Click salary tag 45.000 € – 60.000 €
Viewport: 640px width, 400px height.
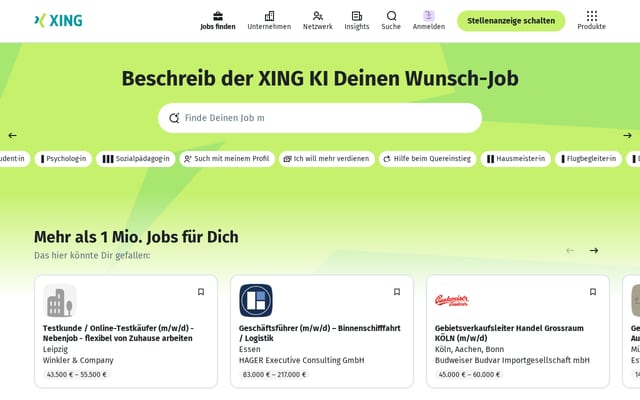[x=469, y=374]
